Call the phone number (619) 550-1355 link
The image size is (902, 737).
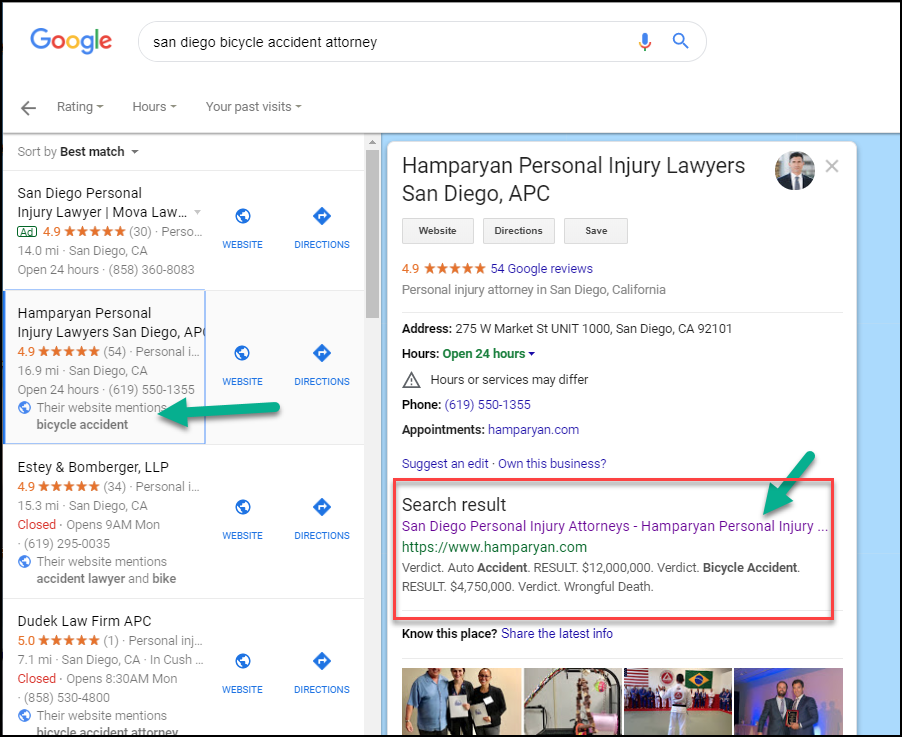(x=487, y=405)
